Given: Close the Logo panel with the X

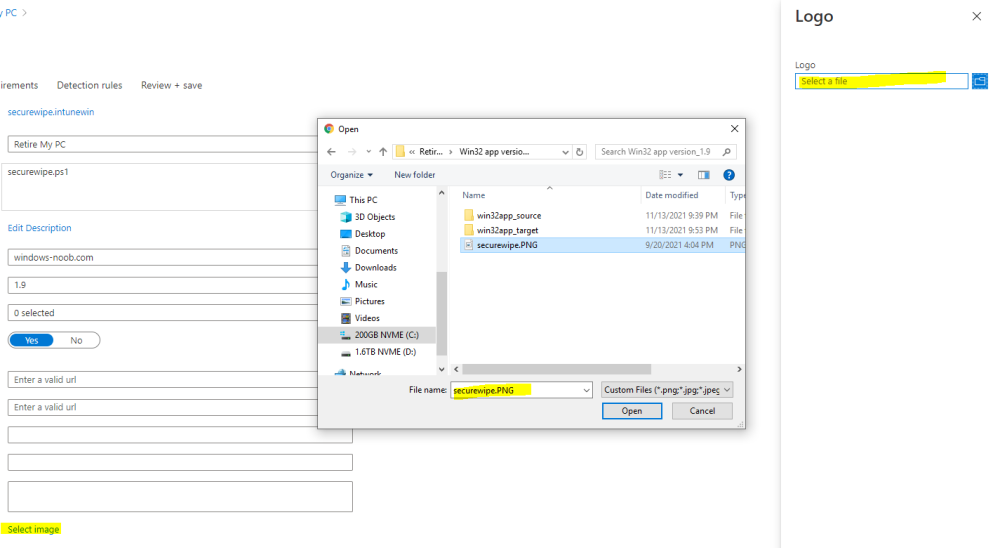Looking at the screenshot, I should pos(976,17).
